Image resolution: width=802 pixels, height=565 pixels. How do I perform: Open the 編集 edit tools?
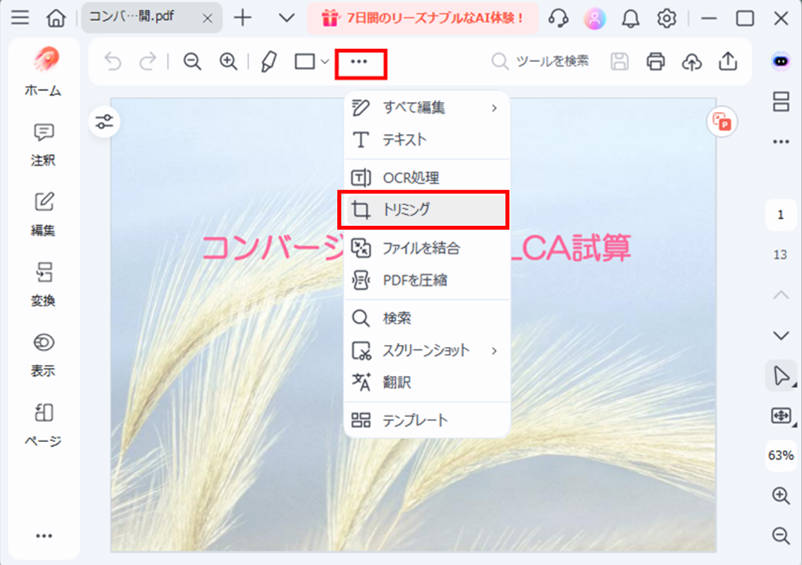(43, 215)
